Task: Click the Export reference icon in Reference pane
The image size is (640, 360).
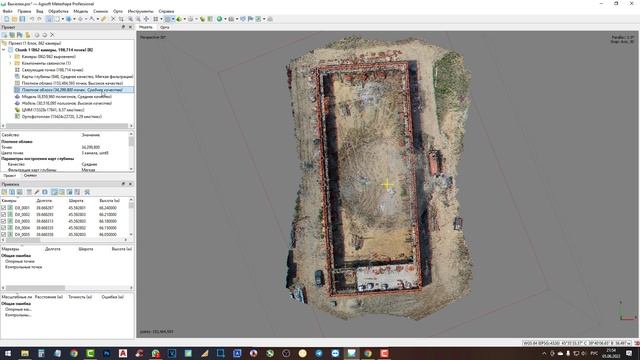Action: coord(12,192)
